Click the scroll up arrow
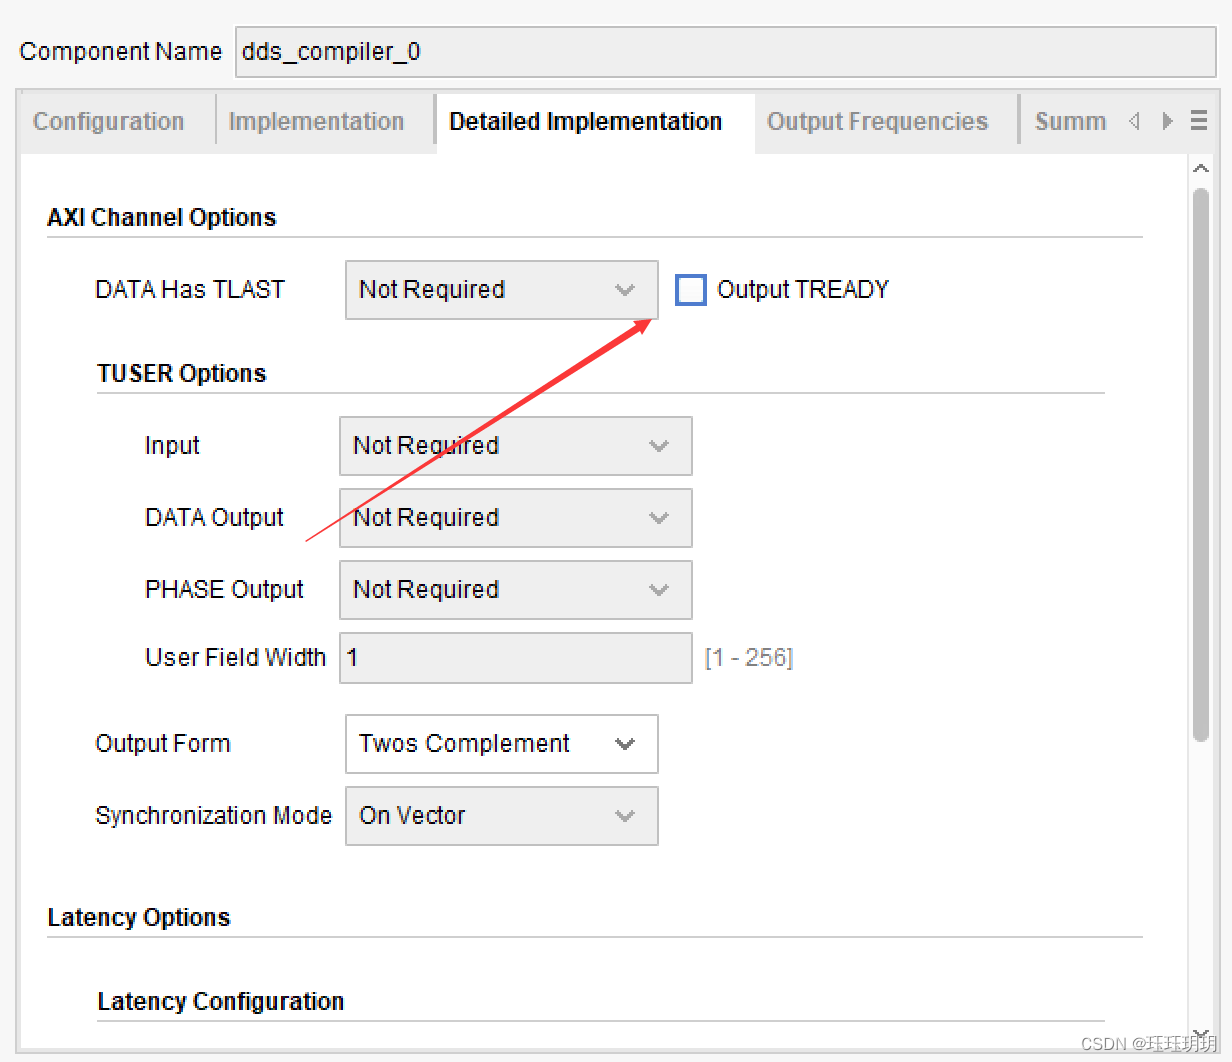Viewport: 1232px width, 1062px height. click(1201, 169)
